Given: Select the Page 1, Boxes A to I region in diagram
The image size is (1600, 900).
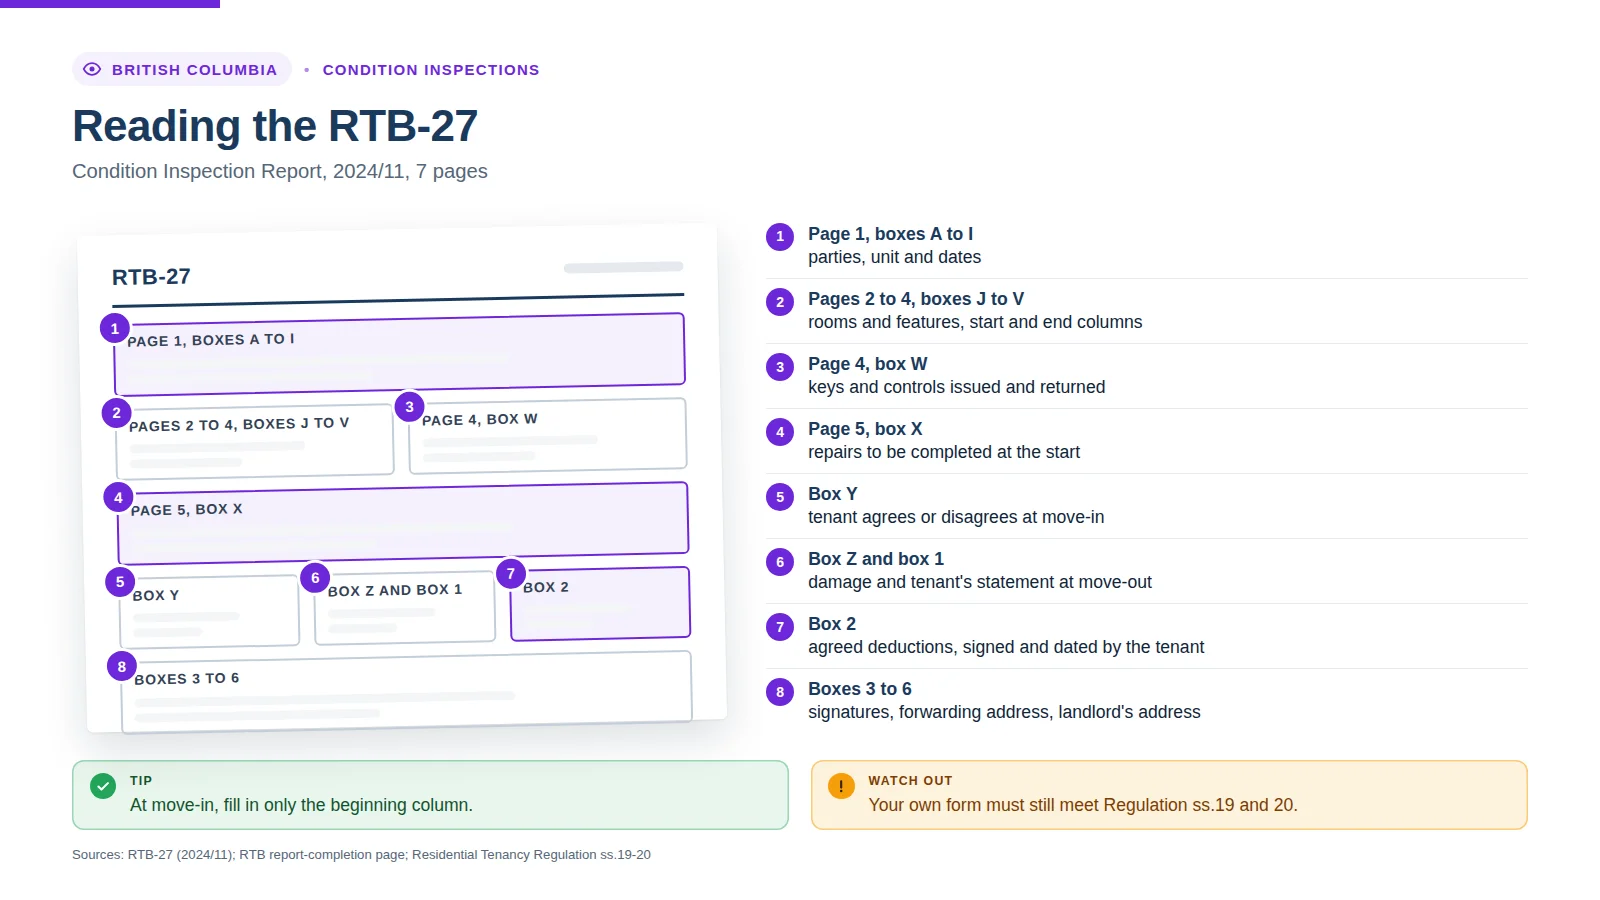Looking at the screenshot, I should pos(399,353).
